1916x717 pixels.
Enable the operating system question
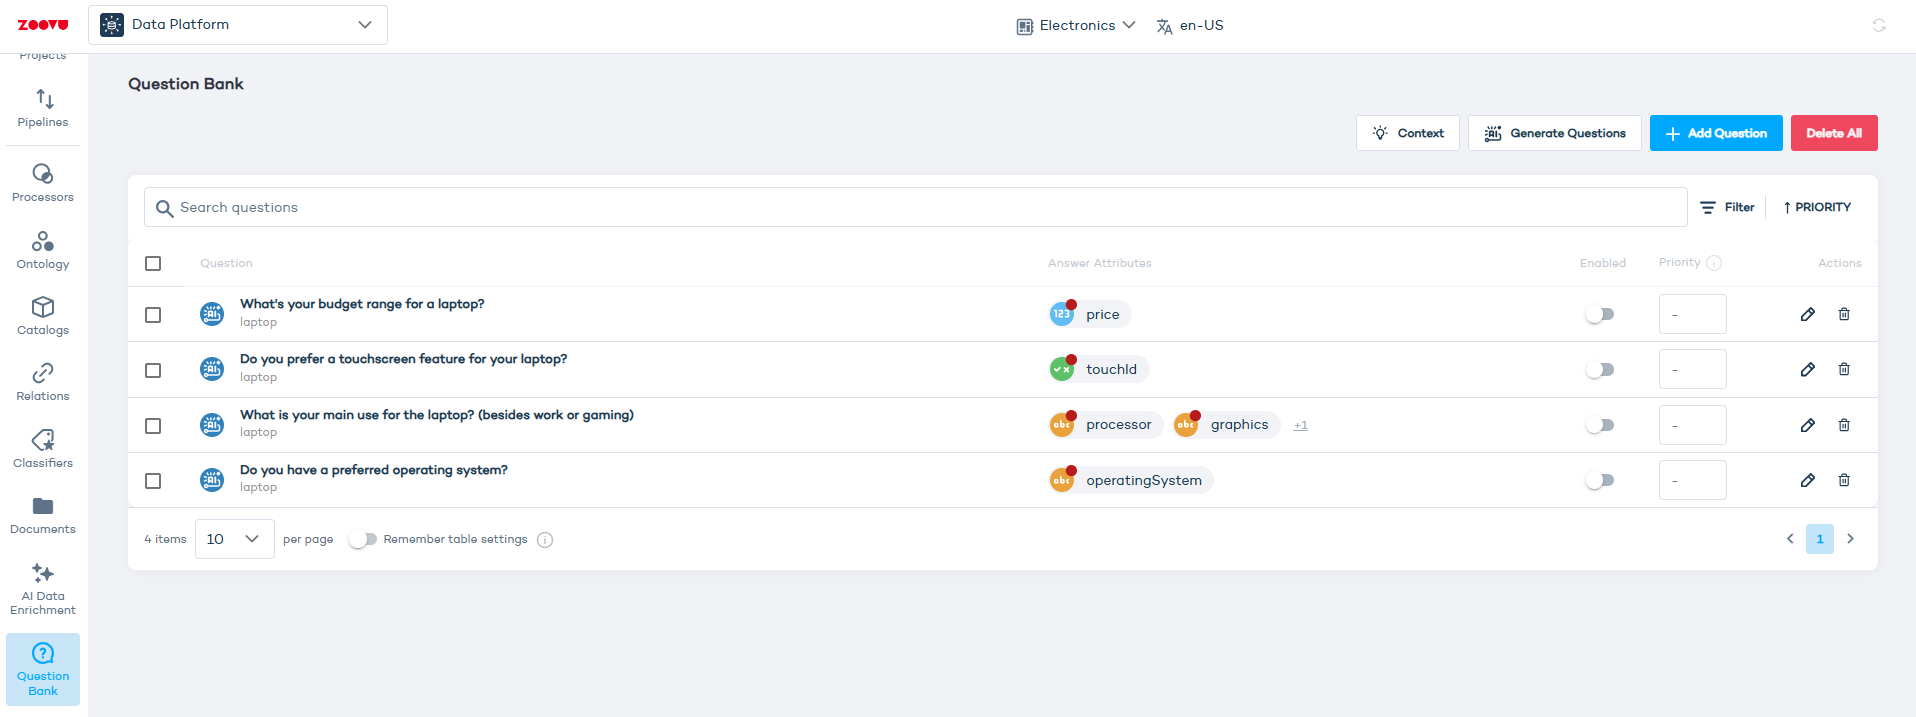click(x=1600, y=480)
